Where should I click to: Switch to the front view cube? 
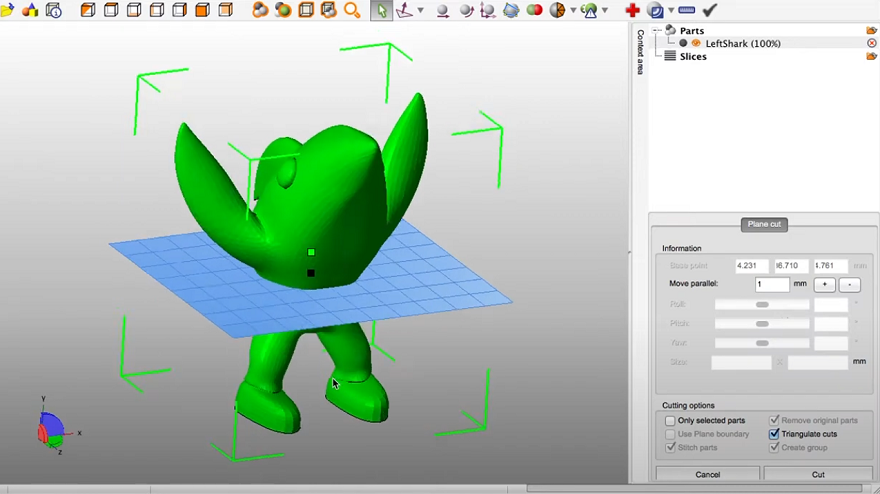click(203, 10)
